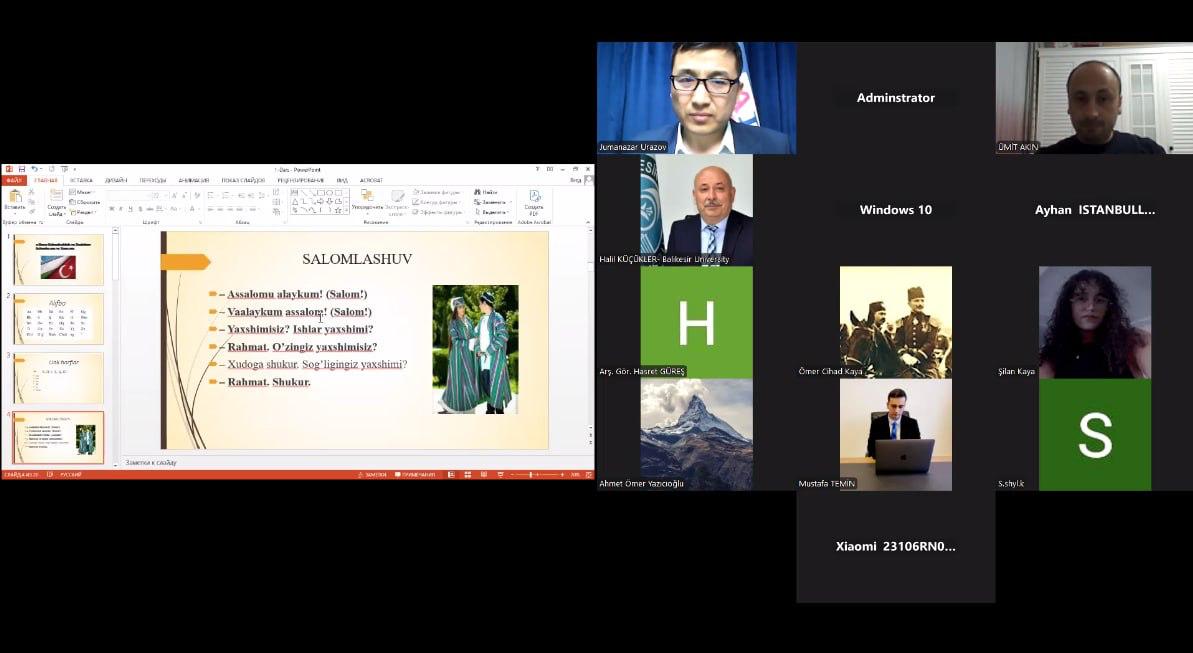Click the Вставить (Paste) clipboard icon
This screenshot has height=653, width=1193.
tap(14, 196)
